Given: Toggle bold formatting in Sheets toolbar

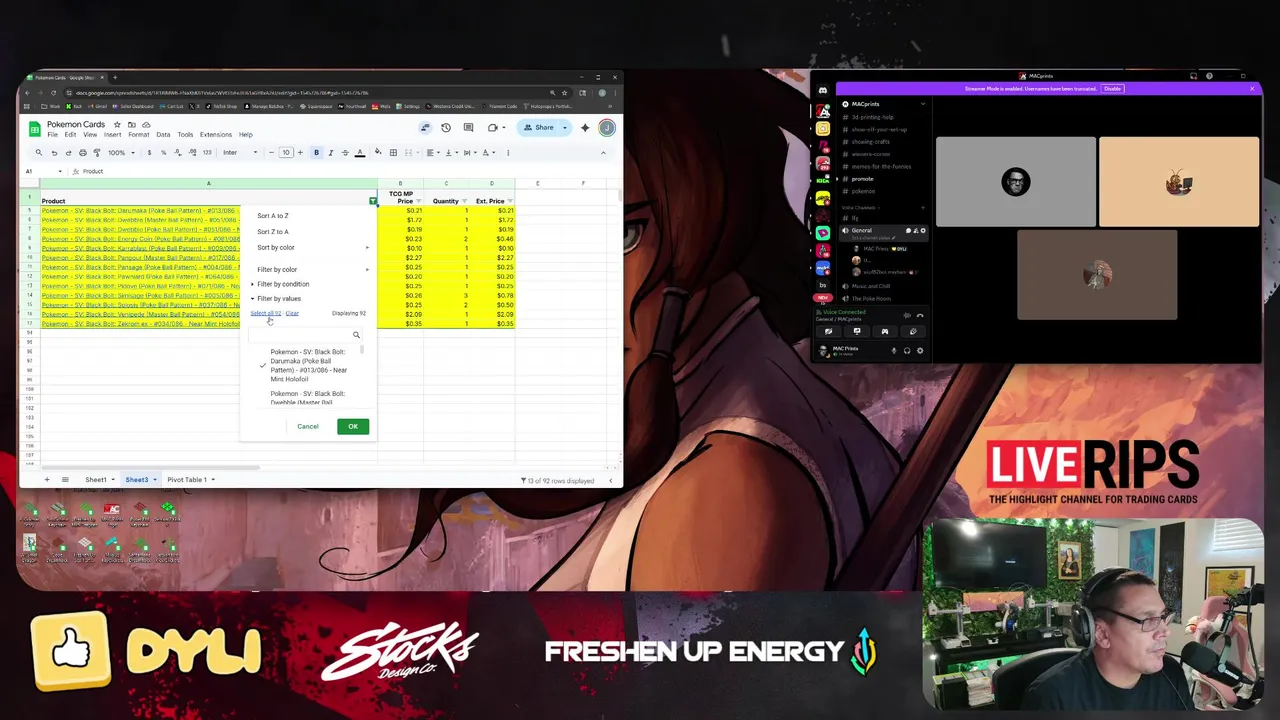Looking at the screenshot, I should (x=316, y=153).
